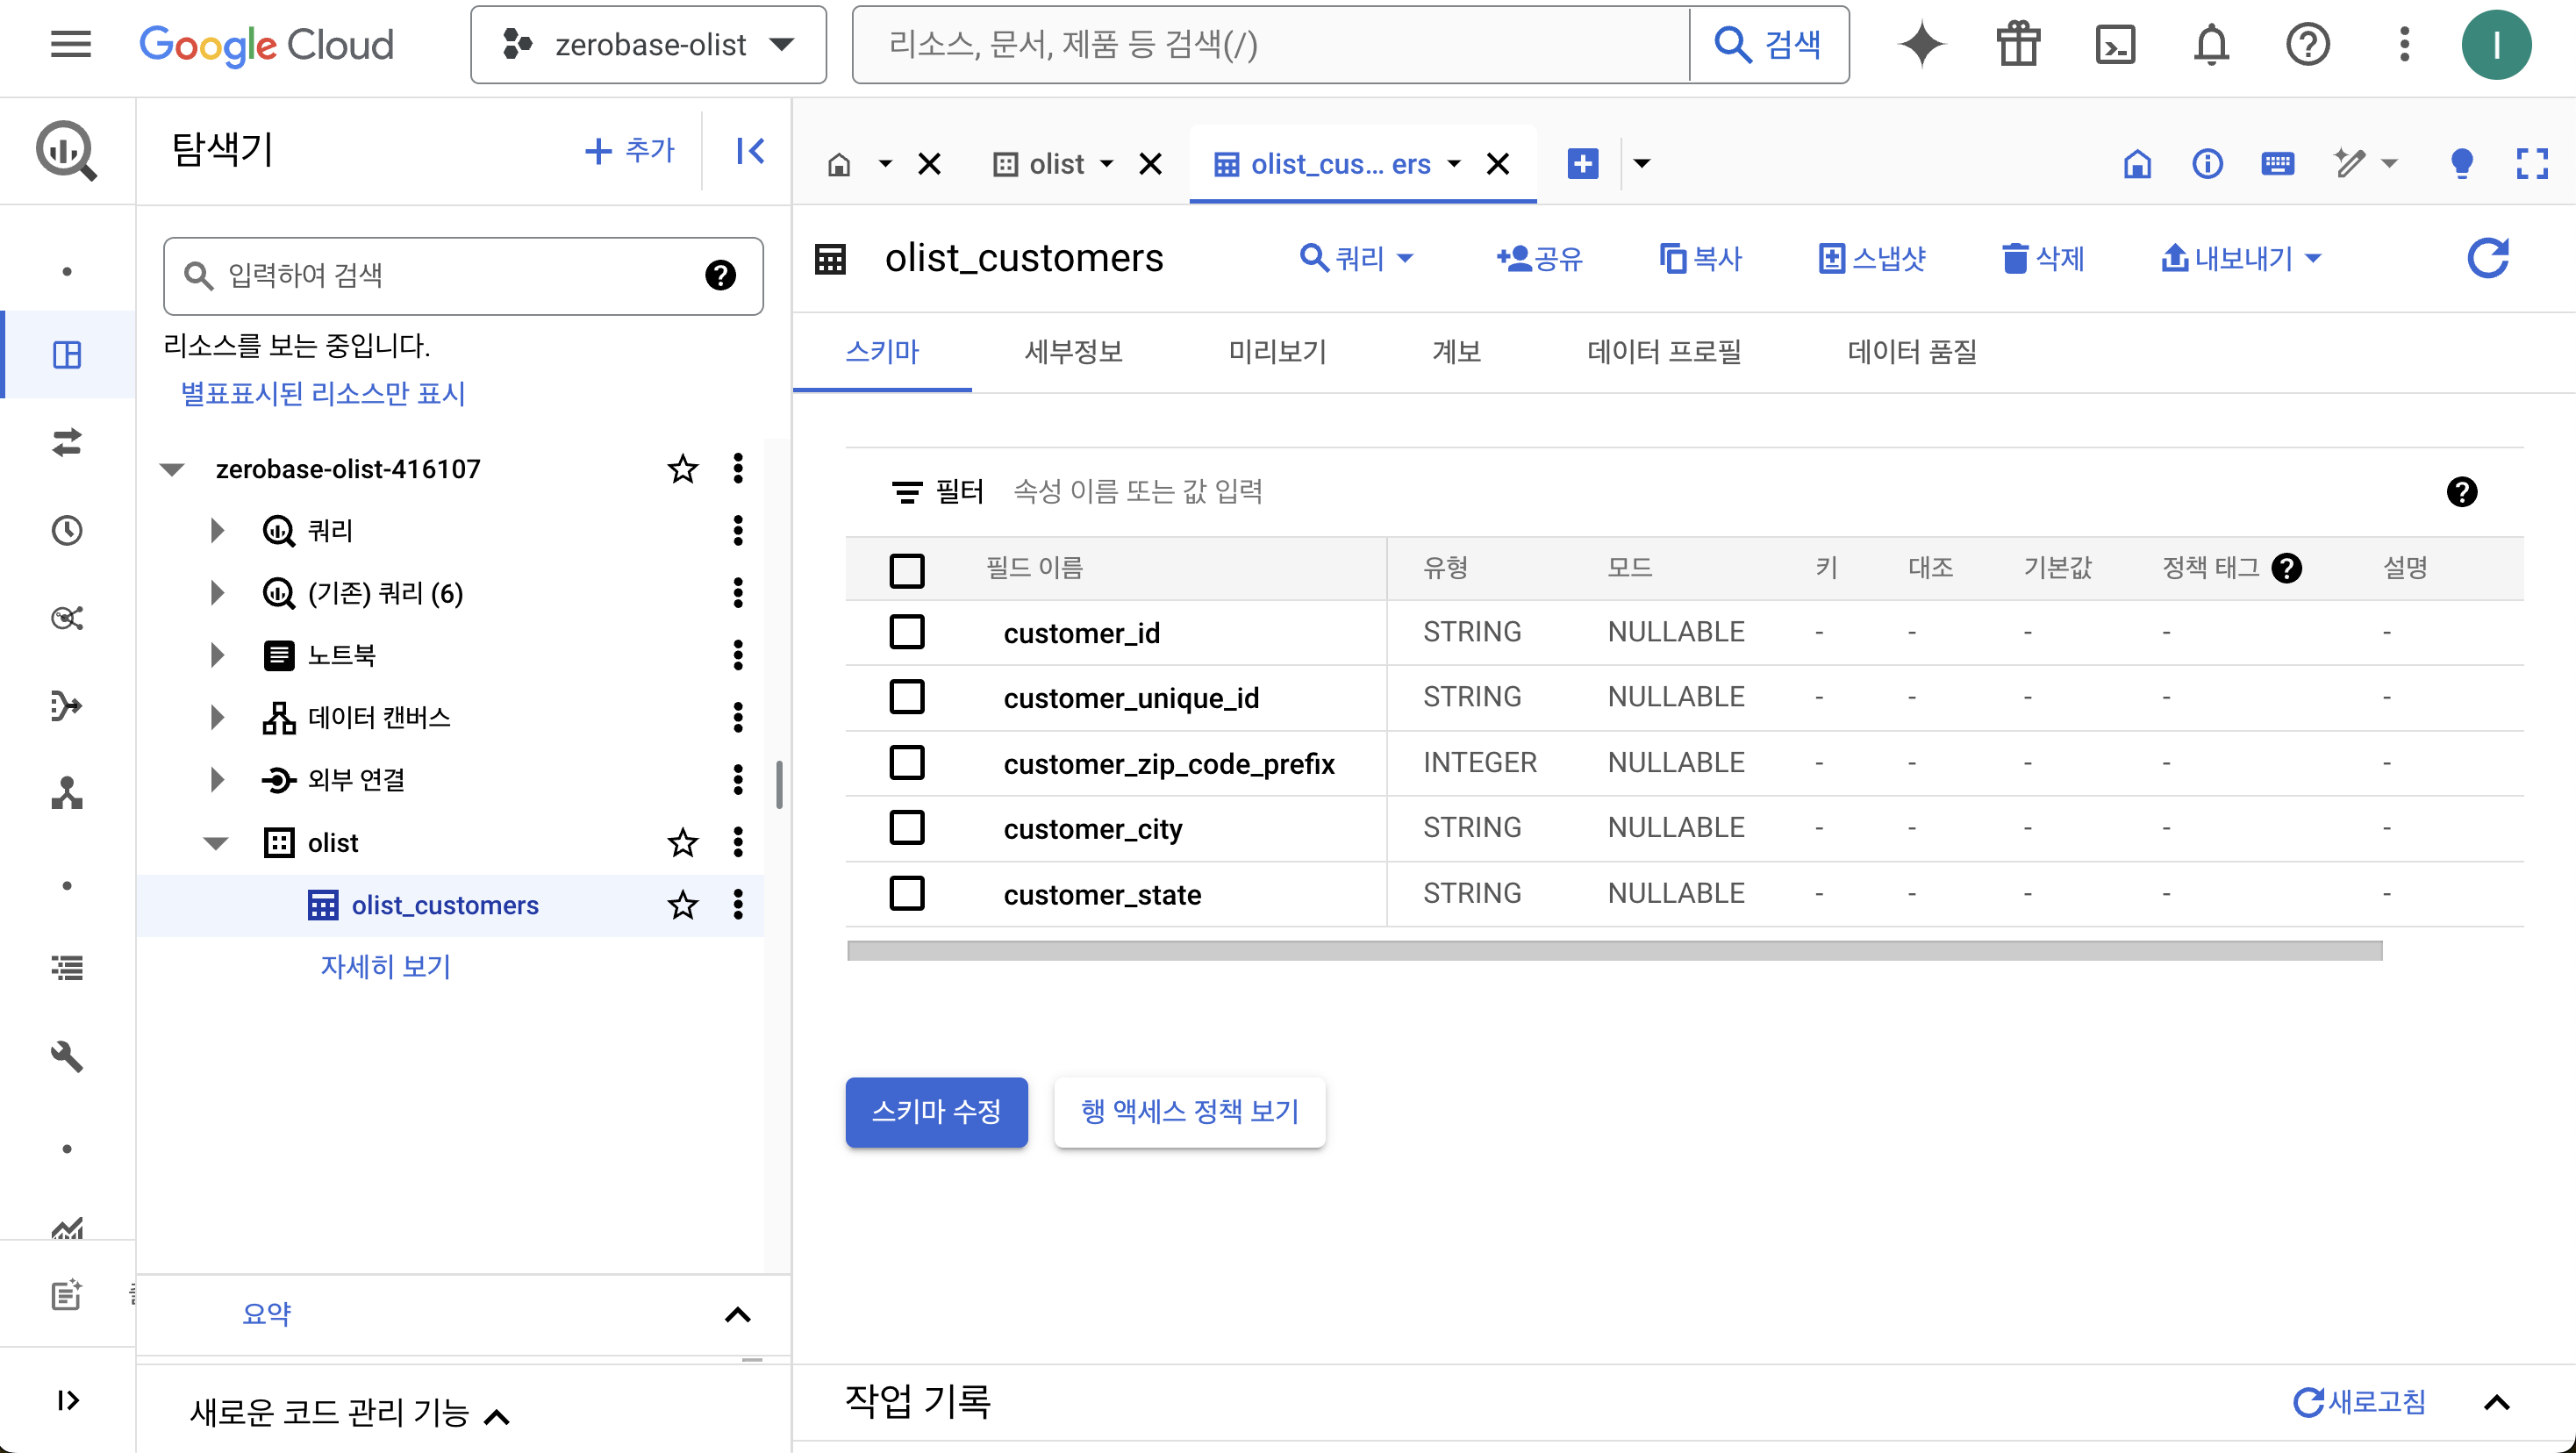2576x1453 pixels.
Task: Open the zerobase-olist project selector dropdown
Action: [648, 45]
